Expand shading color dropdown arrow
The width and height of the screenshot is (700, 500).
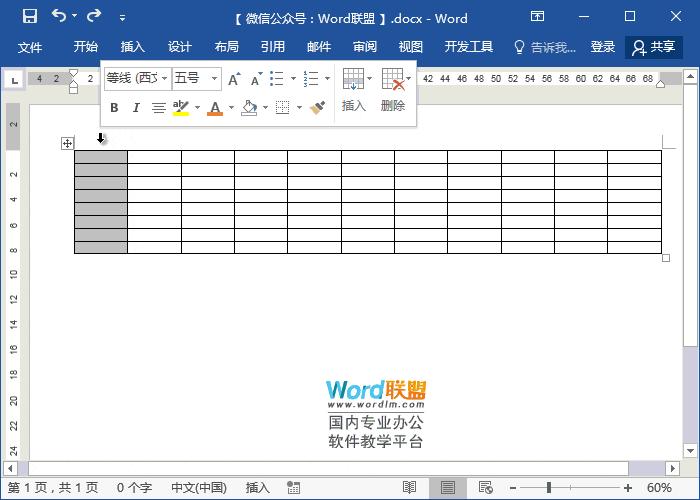pyautogui.click(x=265, y=108)
